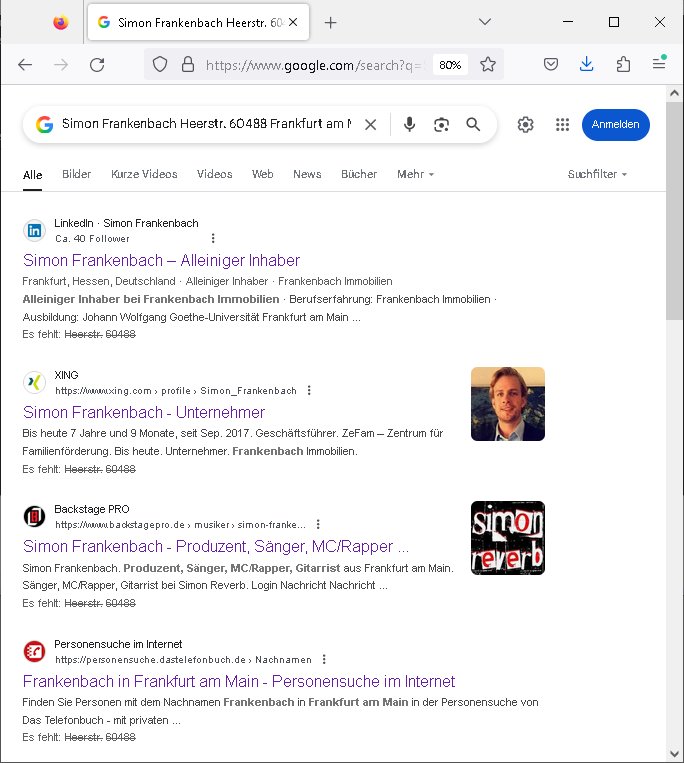Image resolution: width=684 pixels, height=763 pixels.
Task: Expand the Mehr dropdown menu
Action: (415, 174)
